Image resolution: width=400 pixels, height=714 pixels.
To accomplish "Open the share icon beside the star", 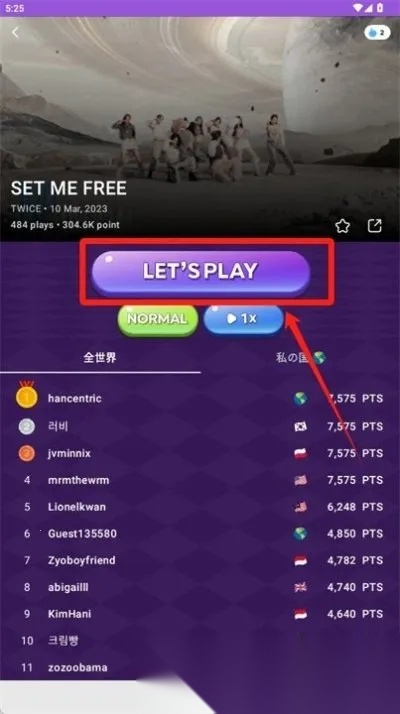I will [x=374, y=225].
